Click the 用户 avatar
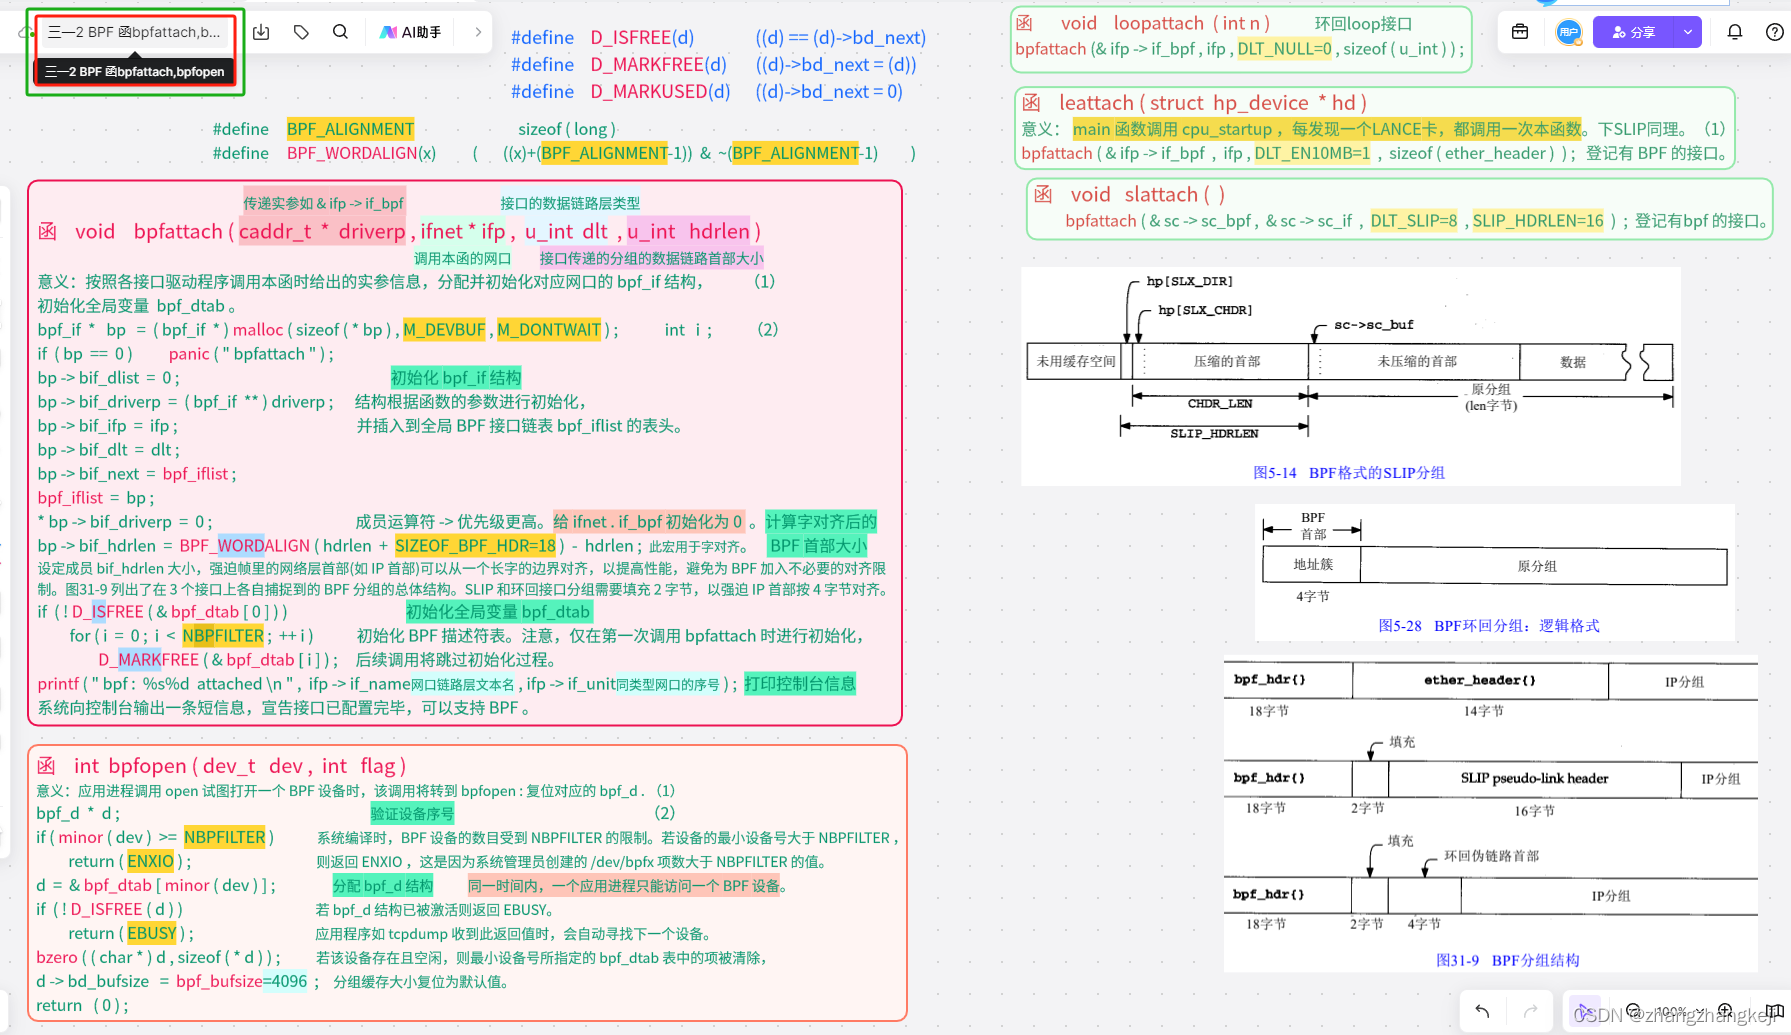The height and width of the screenshot is (1035, 1791). (x=1568, y=32)
